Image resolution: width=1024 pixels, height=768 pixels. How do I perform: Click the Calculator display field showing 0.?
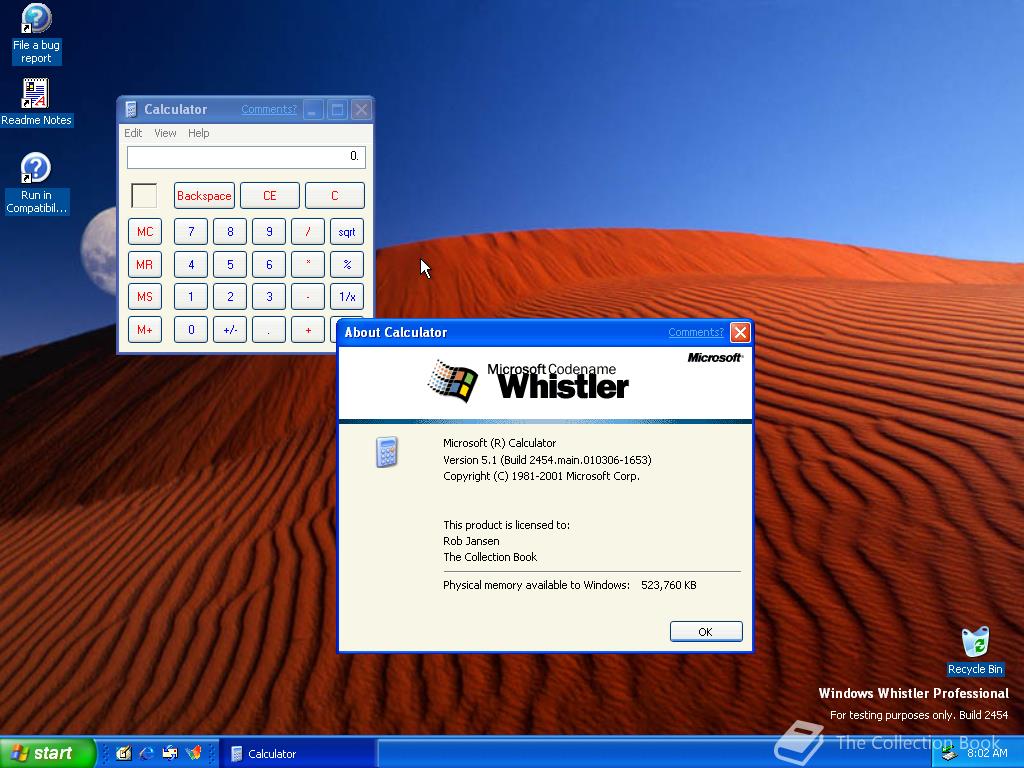click(246, 157)
